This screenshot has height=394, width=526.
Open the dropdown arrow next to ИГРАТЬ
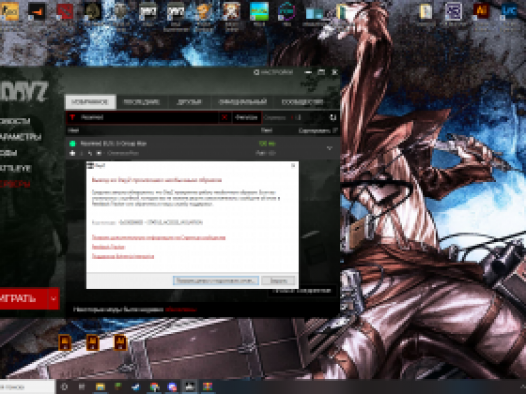pos(54,298)
